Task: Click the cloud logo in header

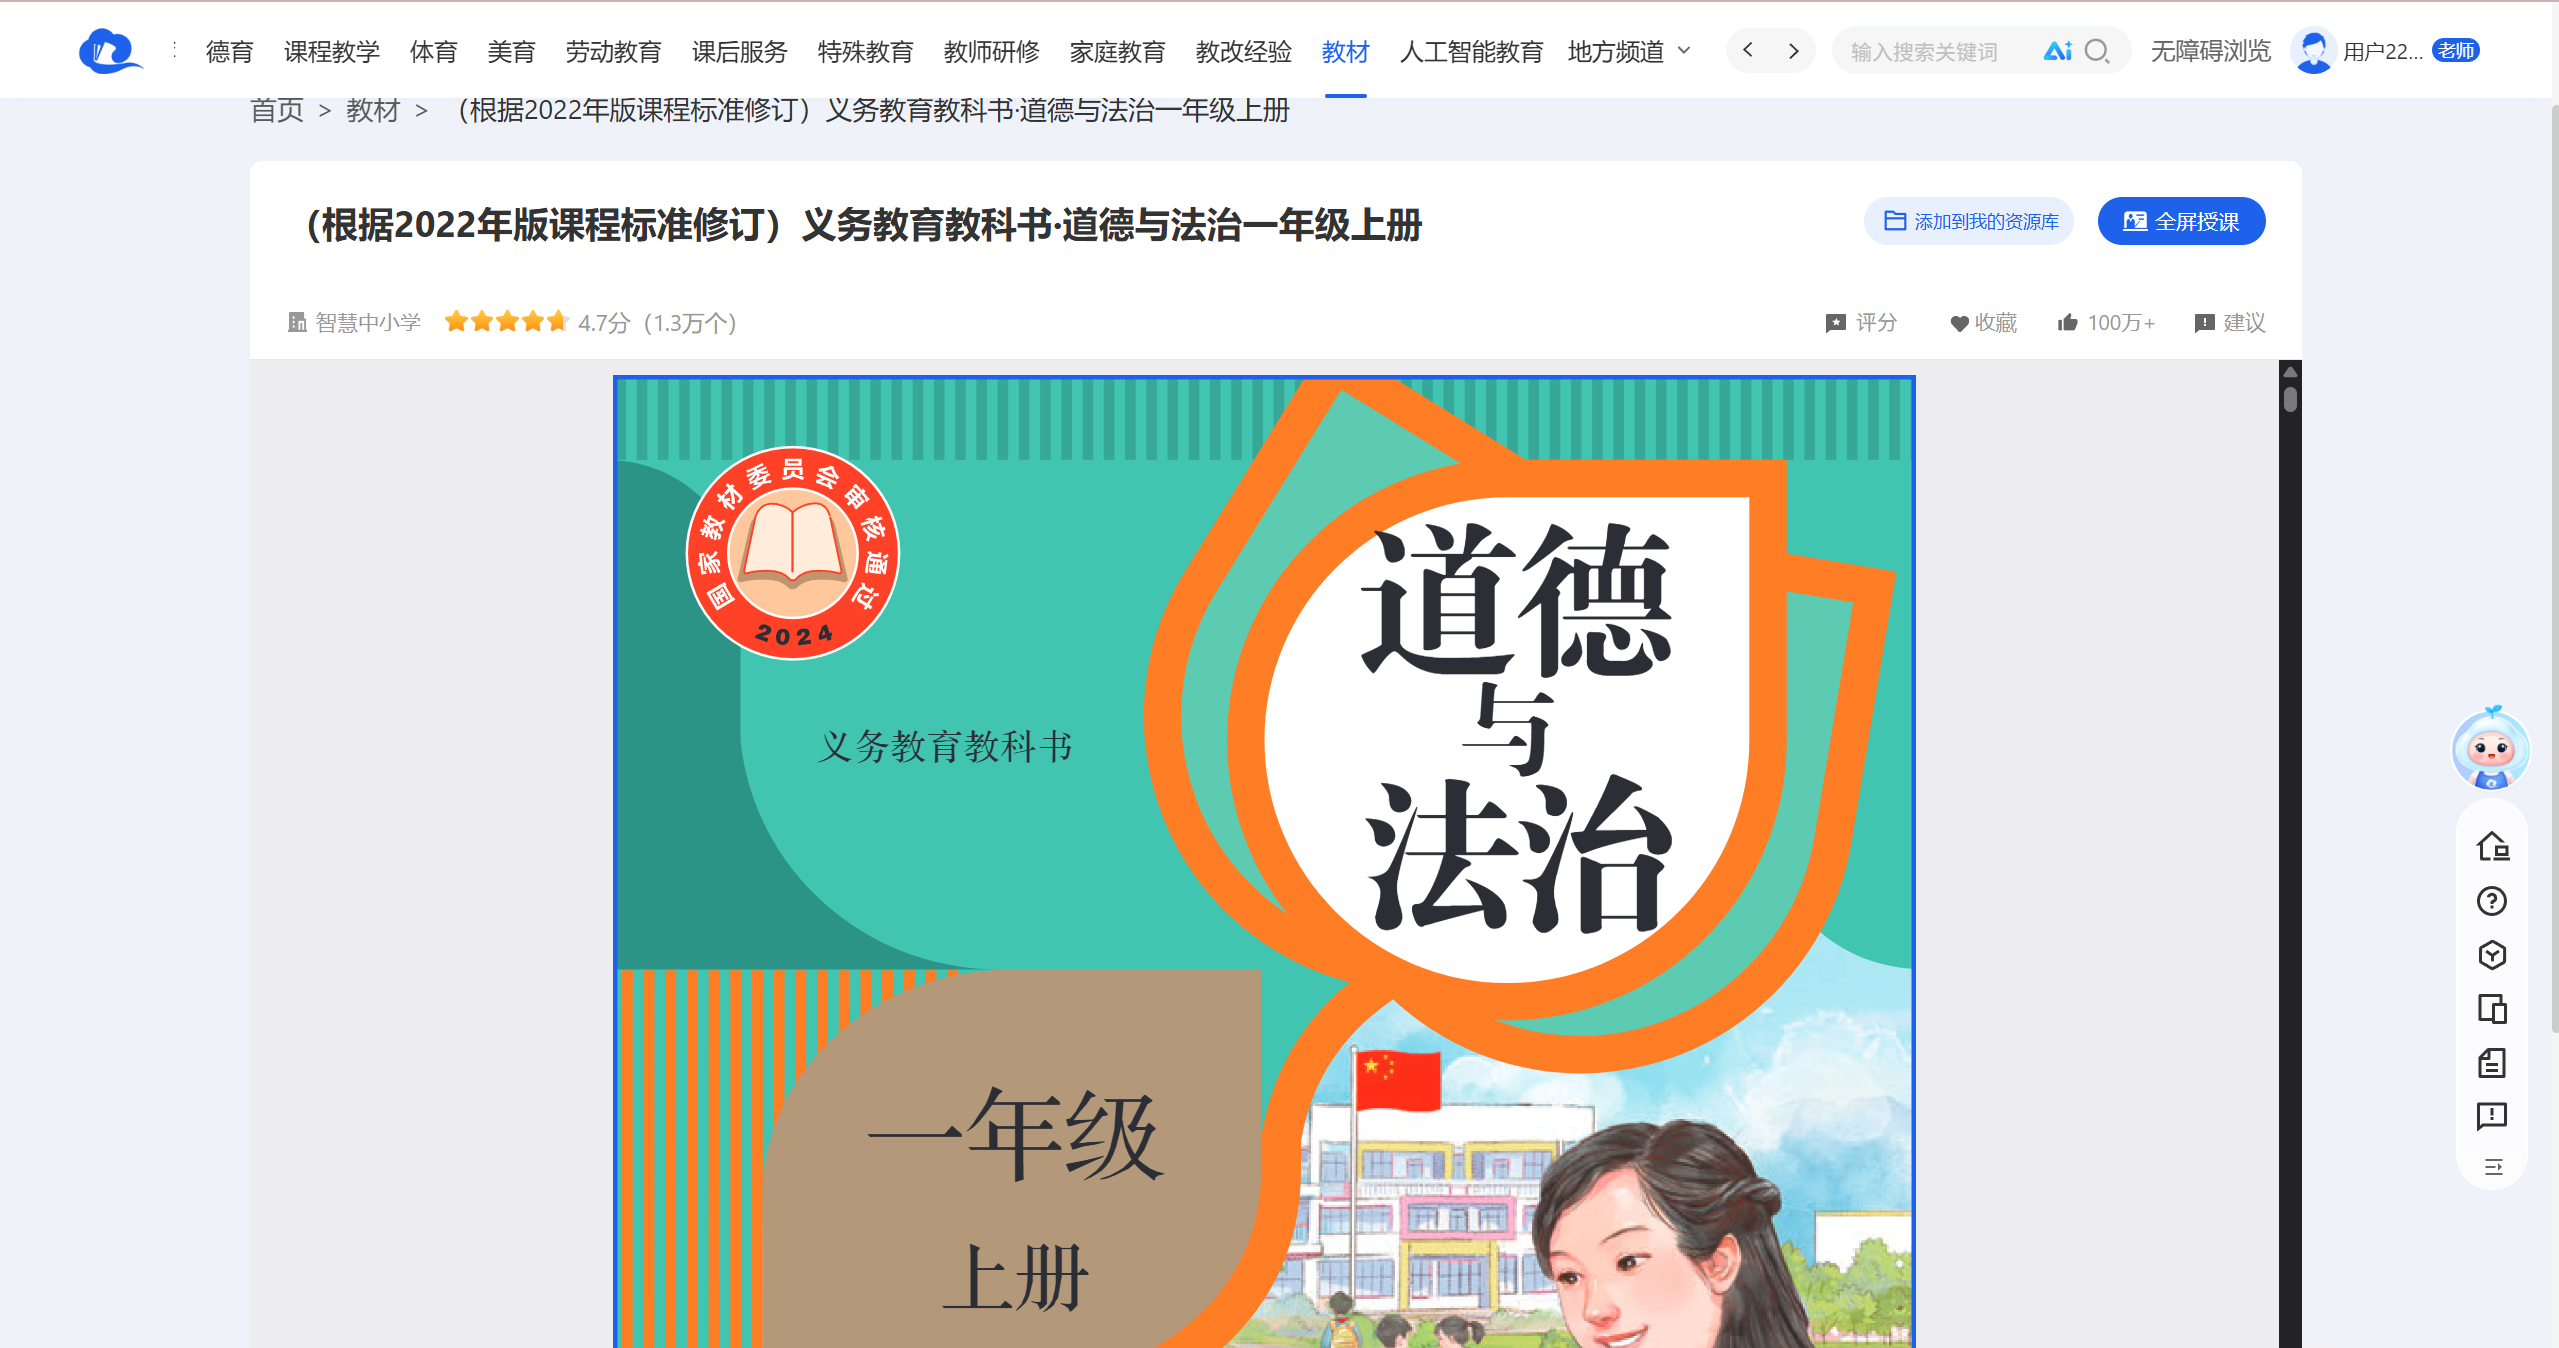Action: click(110, 51)
